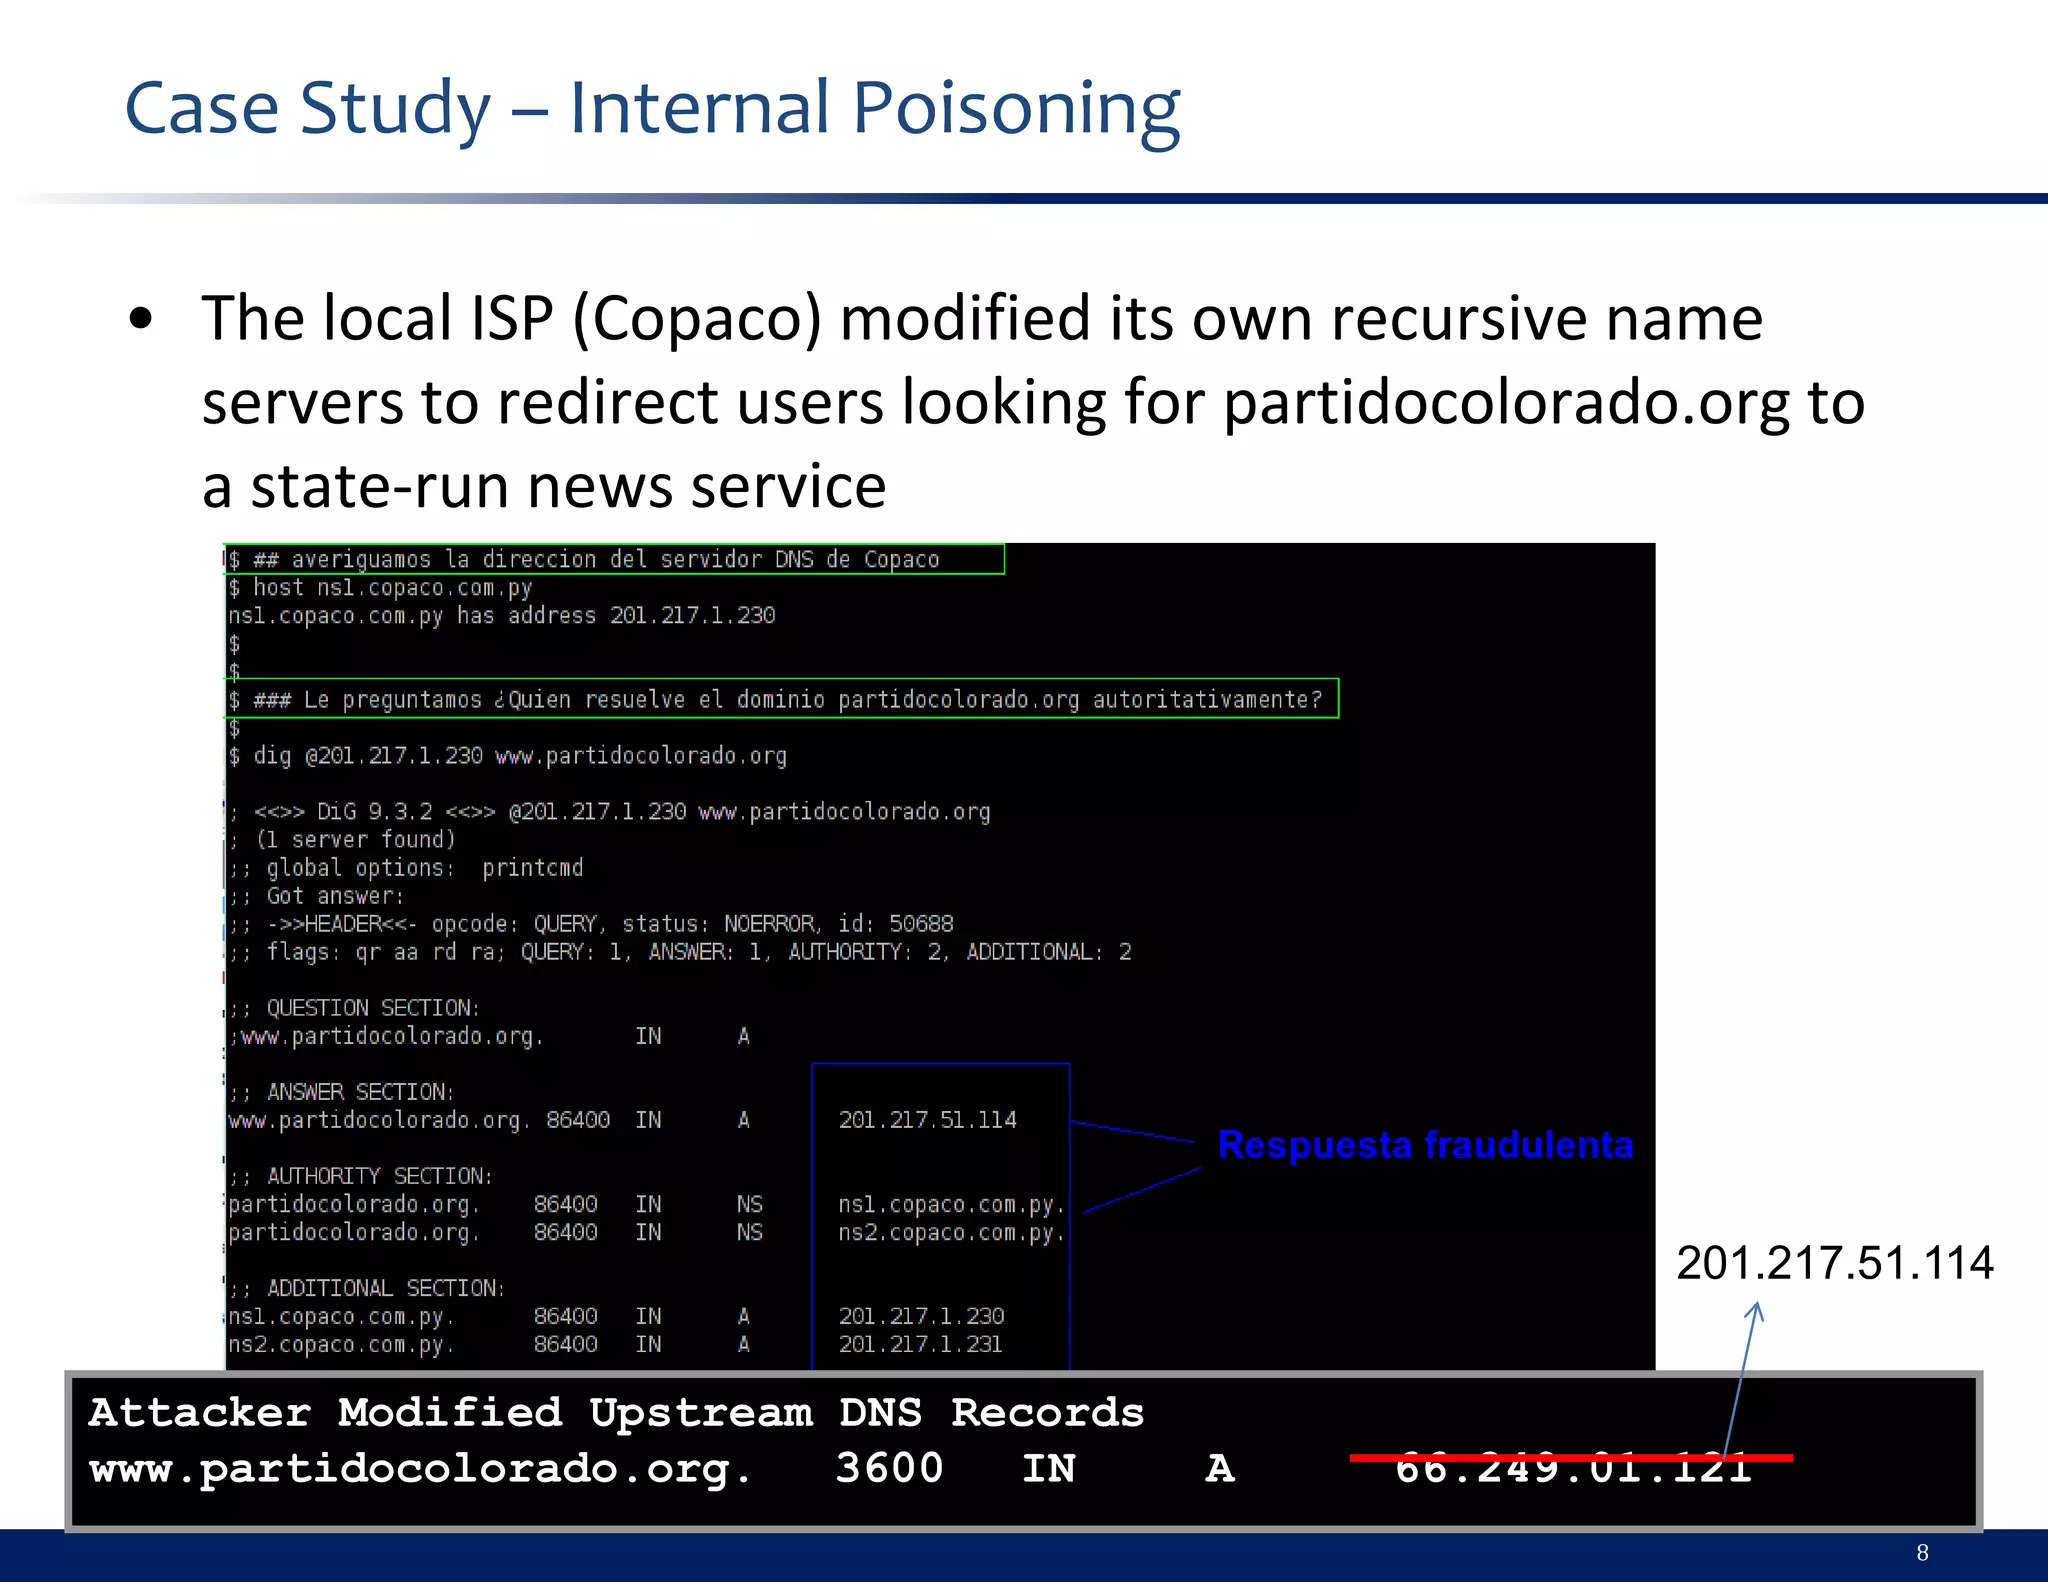
Task: Click the NS value 'ns2.copaco.com.py.'
Action: coord(952,1232)
